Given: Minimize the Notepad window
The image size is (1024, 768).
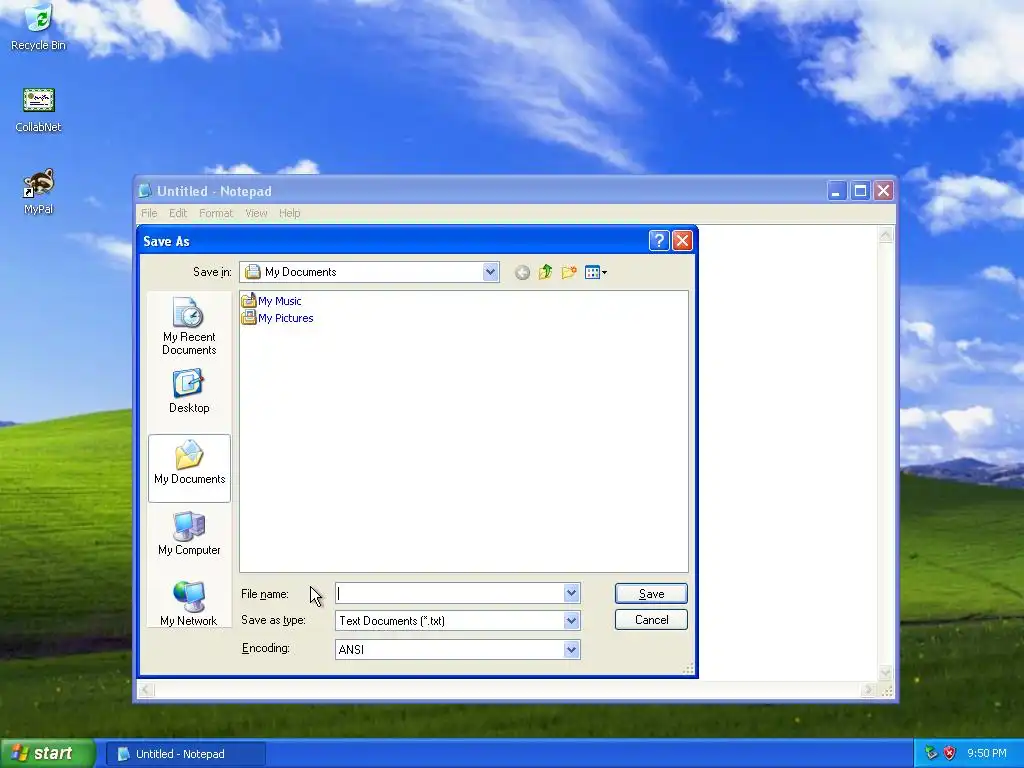Looking at the screenshot, I should click(x=837, y=191).
